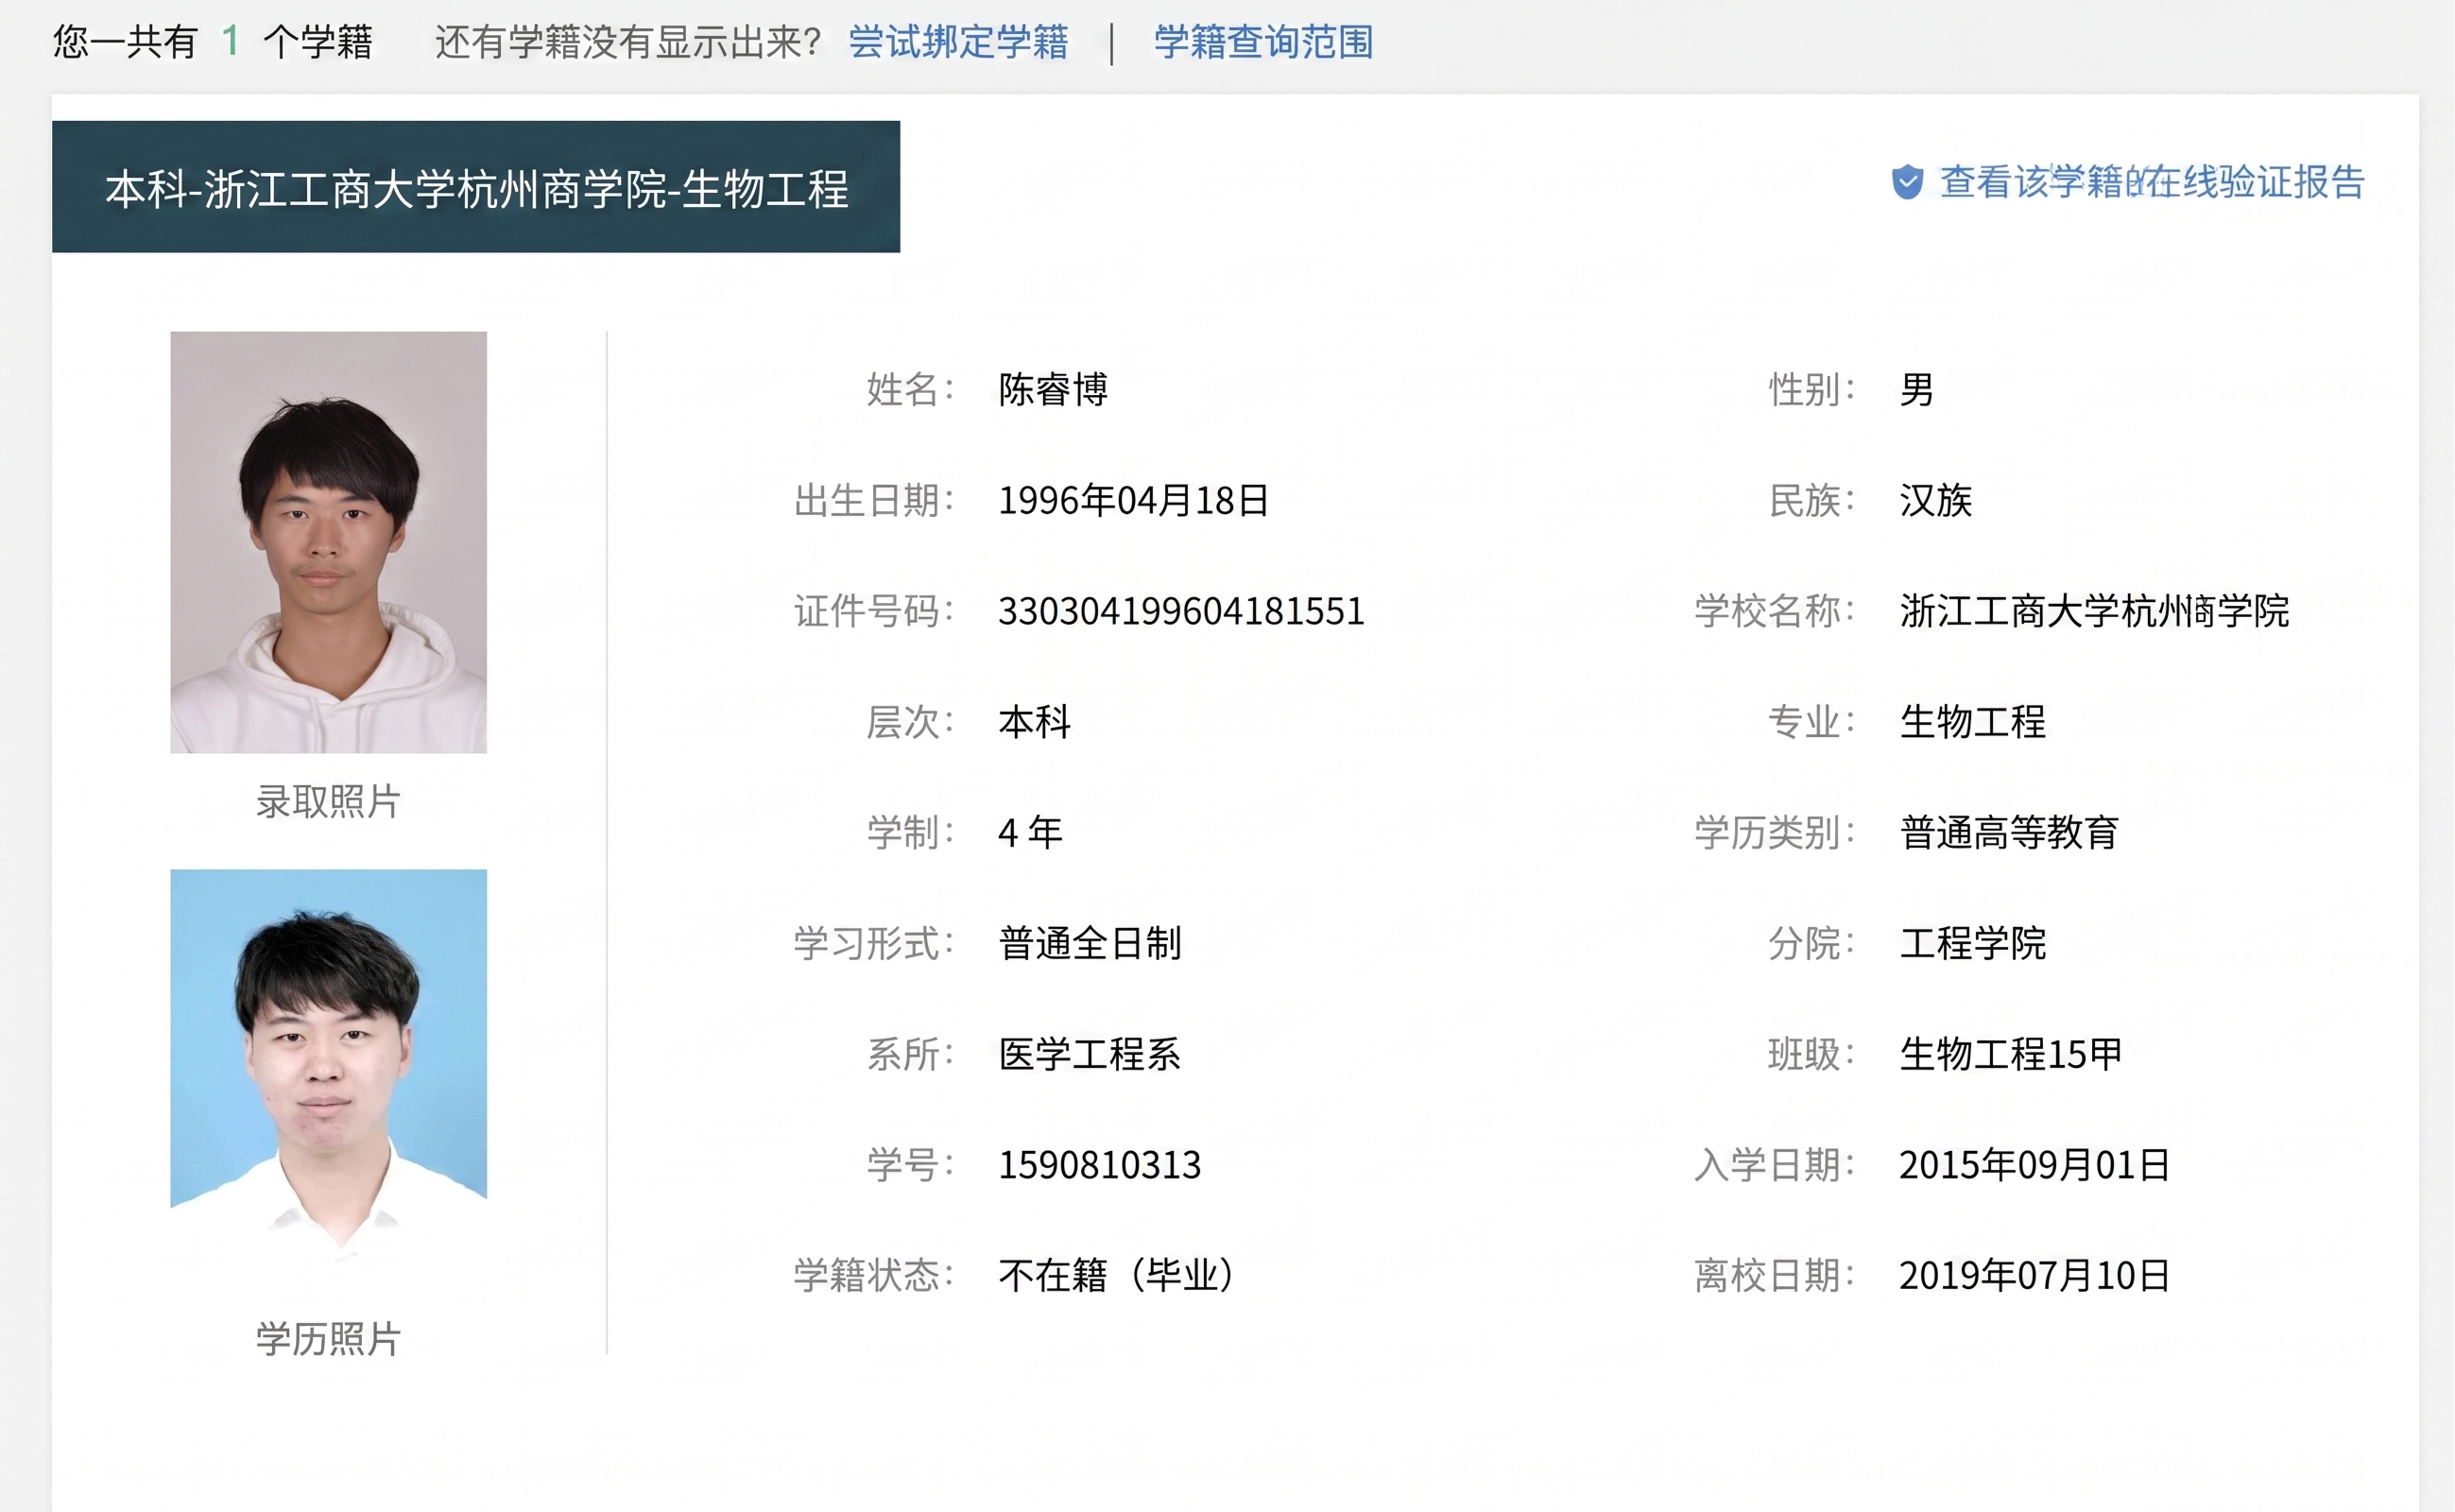Click the 学制 value 4 年
This screenshot has width=2455, height=1512.
click(1030, 832)
